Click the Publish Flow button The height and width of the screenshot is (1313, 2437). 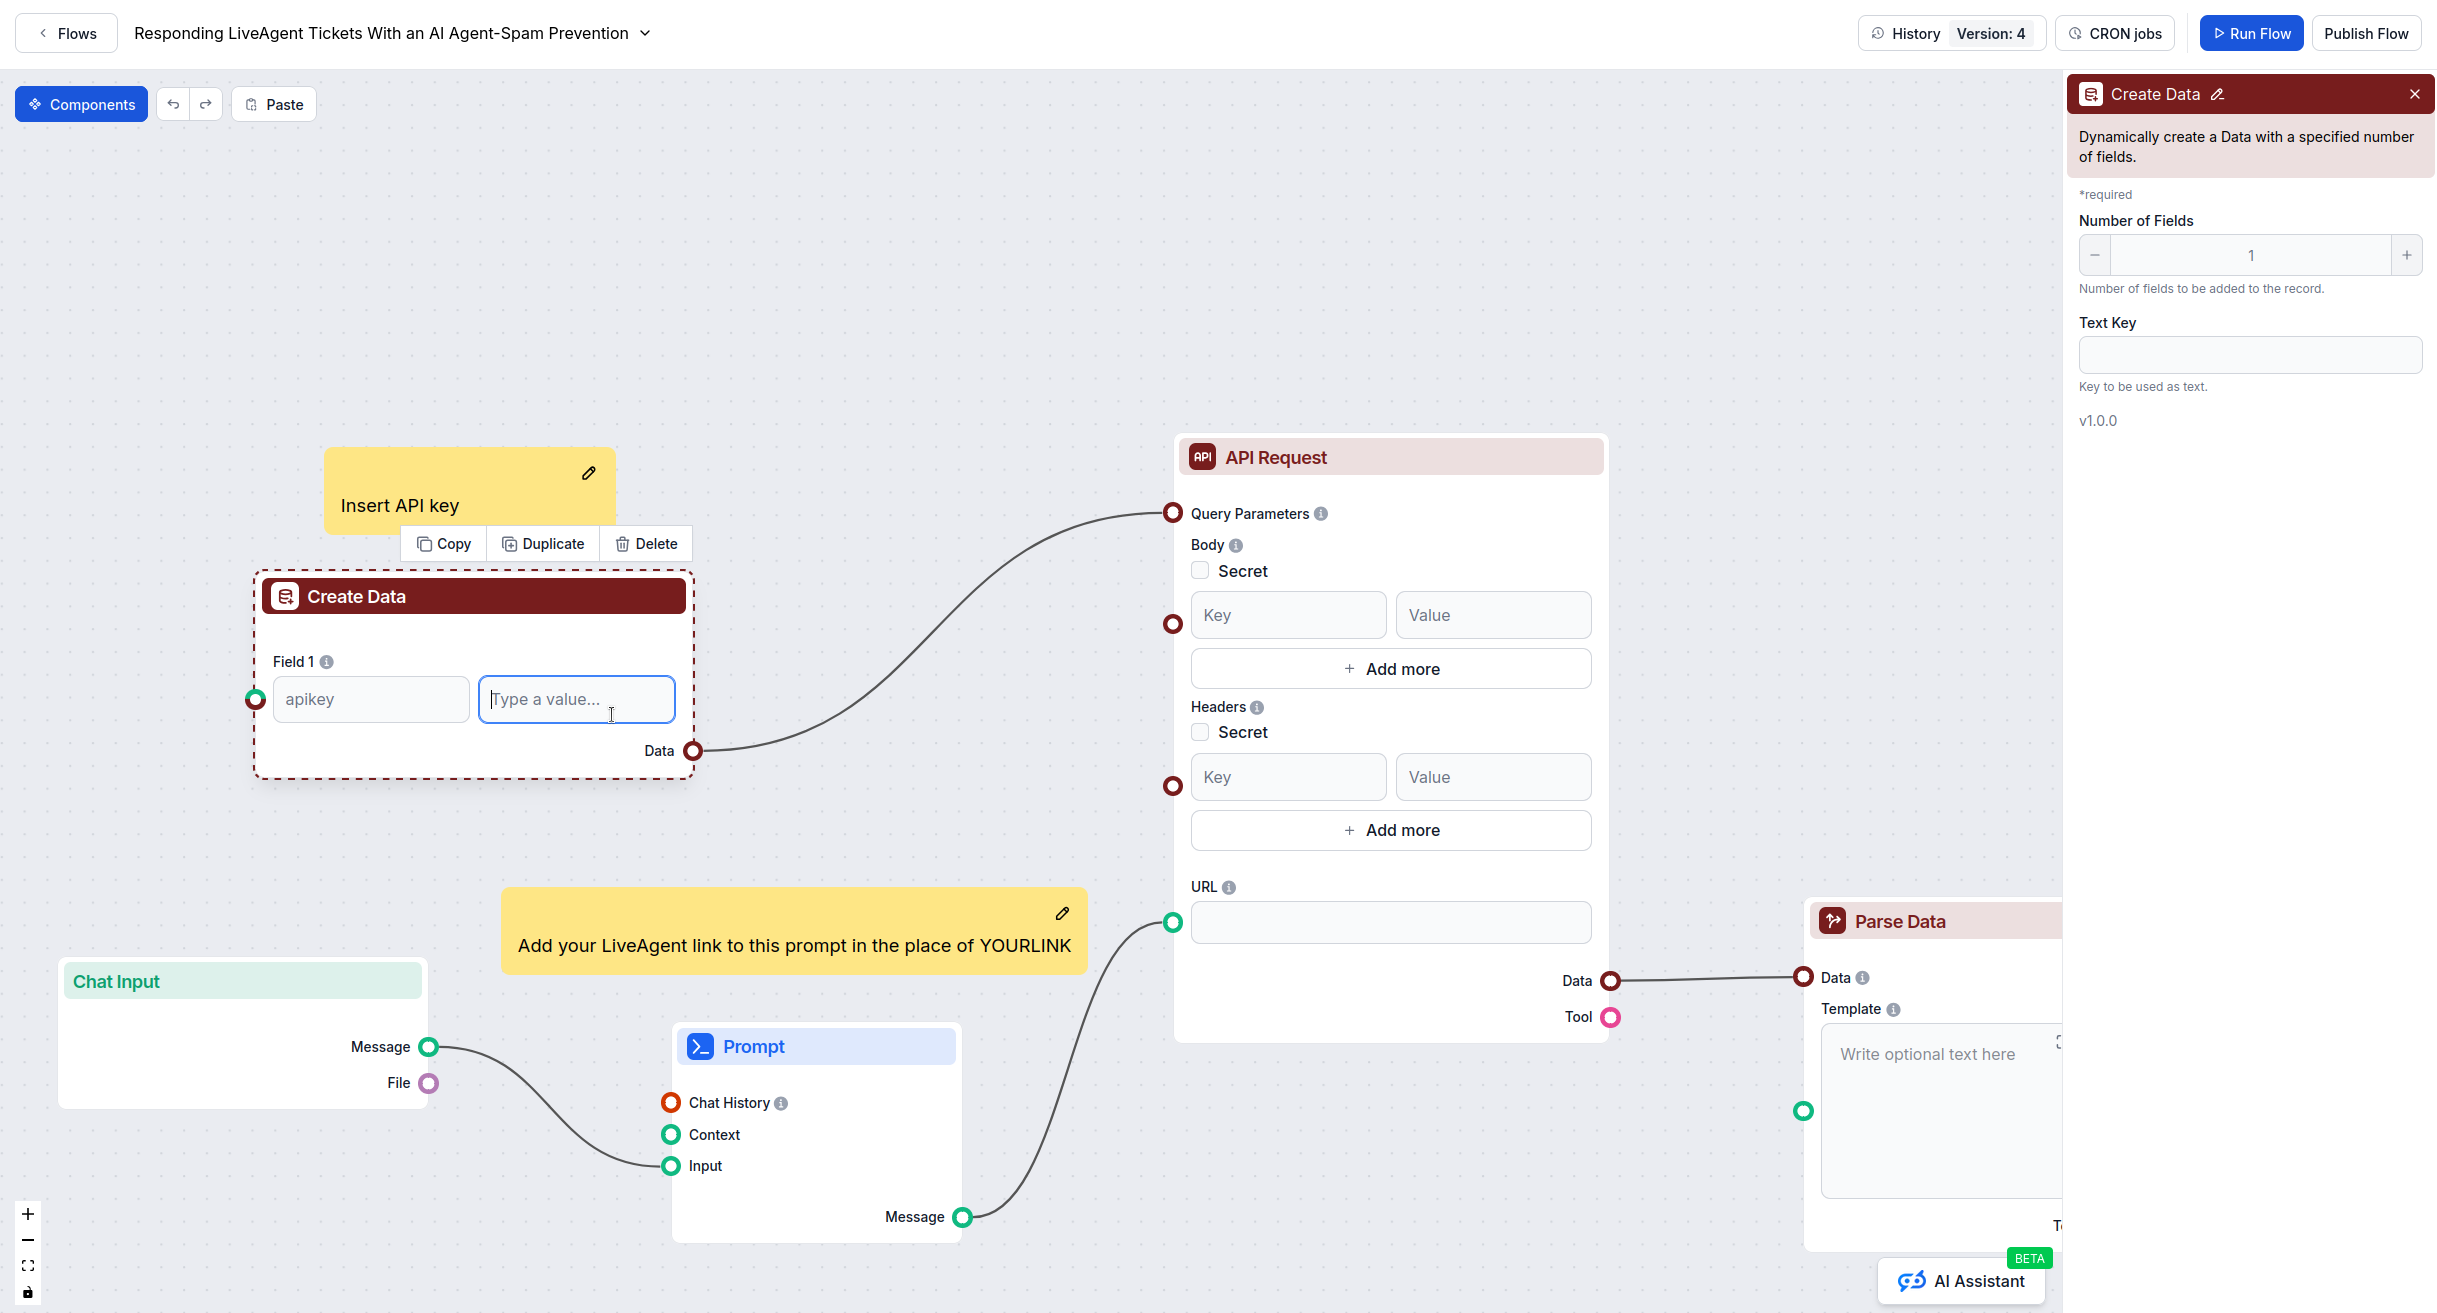point(2367,32)
